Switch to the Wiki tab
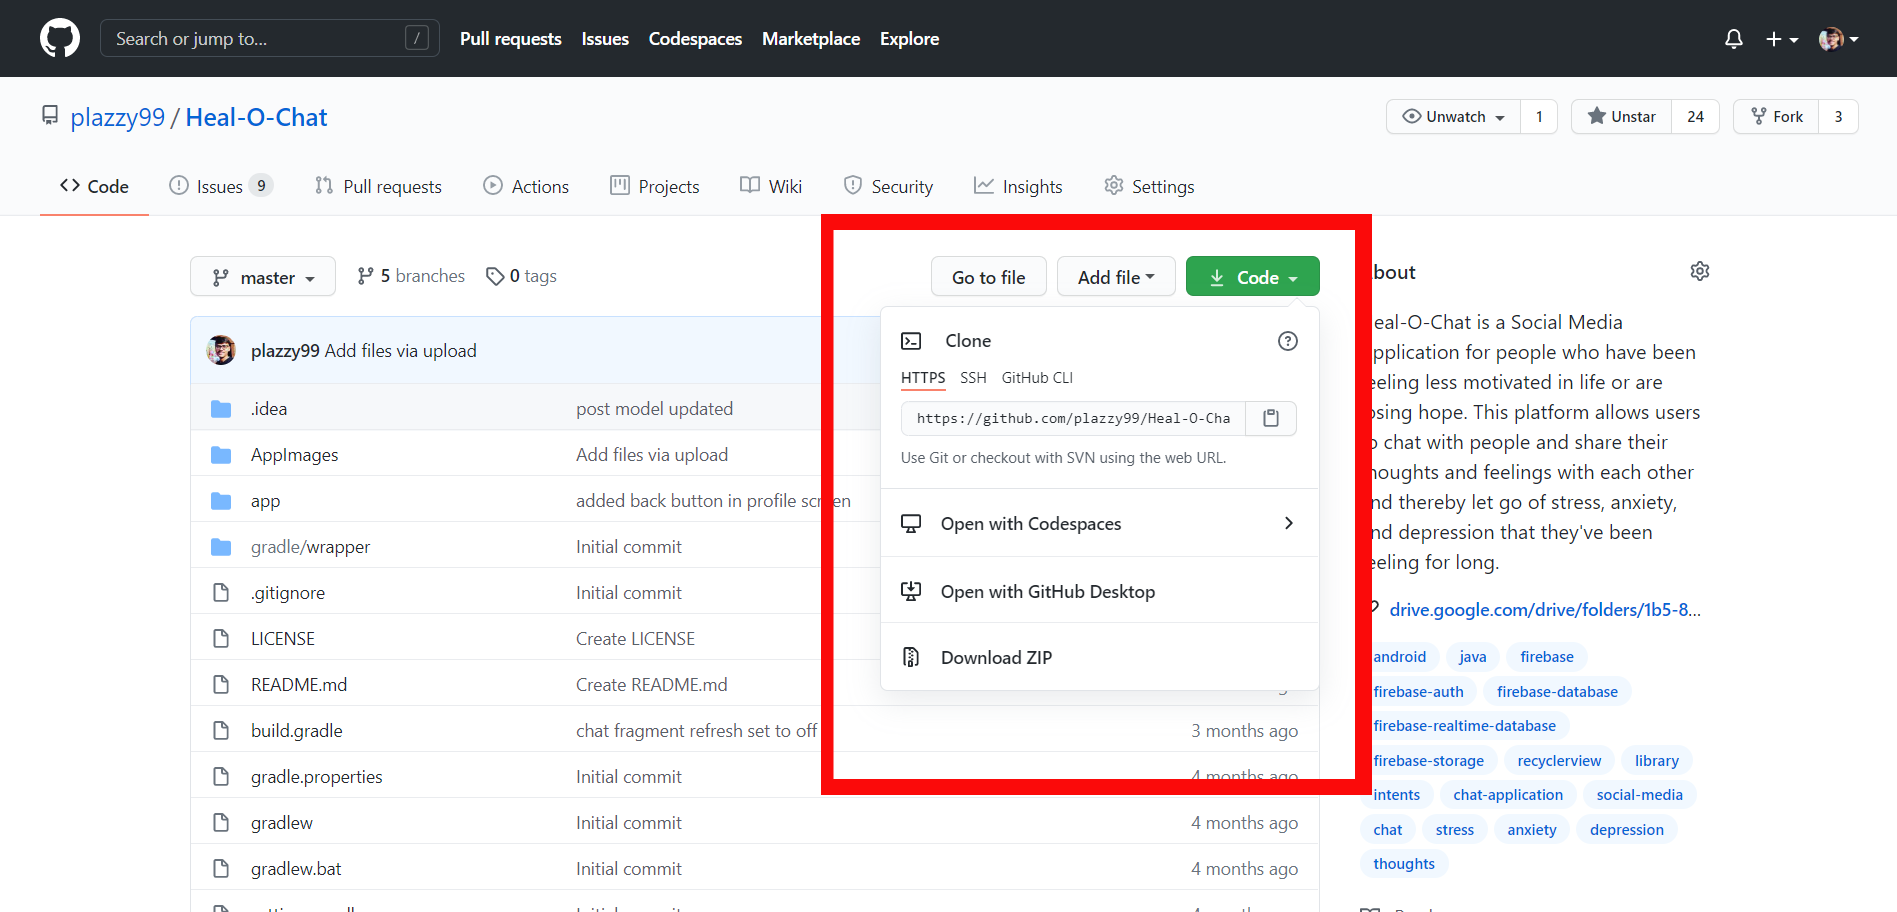Screen dimensions: 1897x912 coord(771,186)
